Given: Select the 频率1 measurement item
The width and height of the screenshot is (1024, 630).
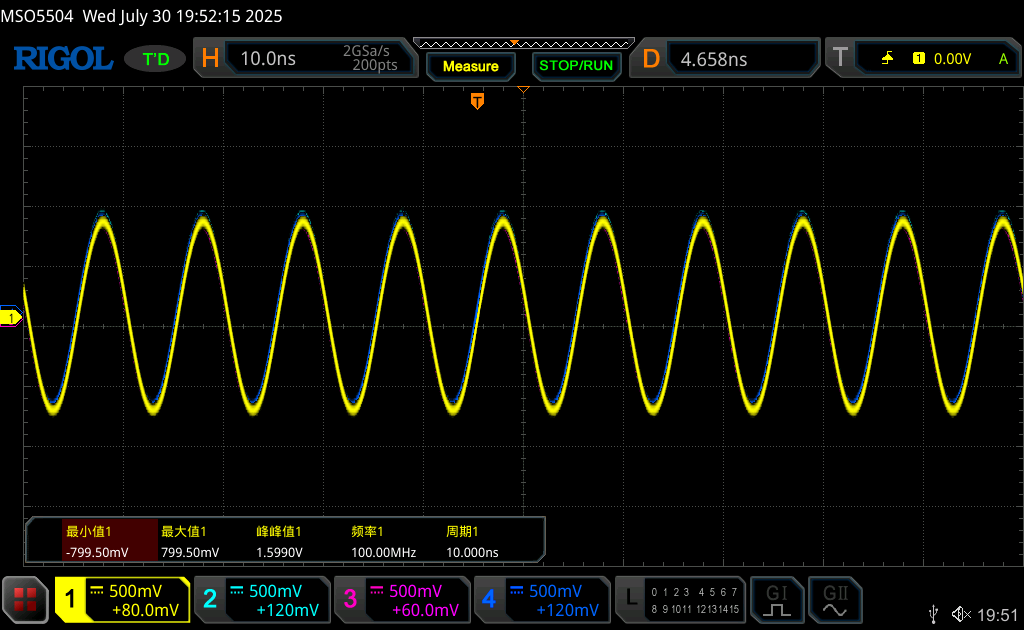Looking at the screenshot, I should tap(367, 531).
